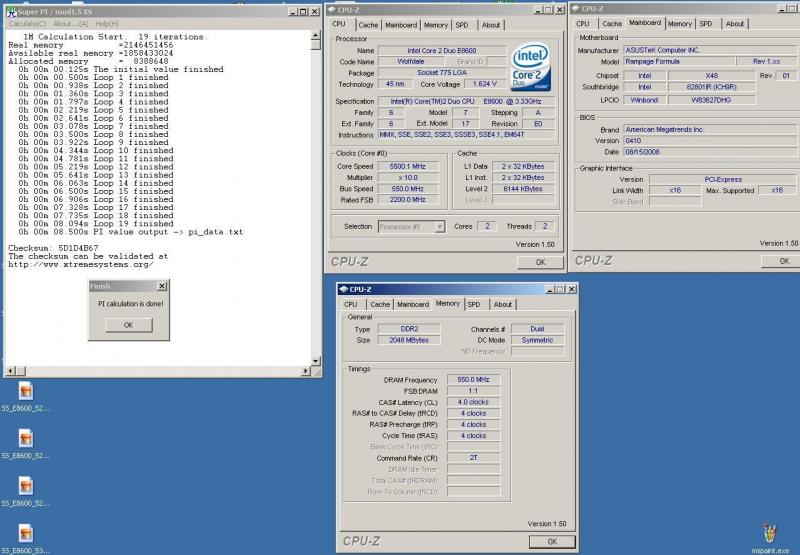
Task: Click the Super PI horizontal scrollbar right arrow
Action: pyautogui.click(x=306, y=371)
